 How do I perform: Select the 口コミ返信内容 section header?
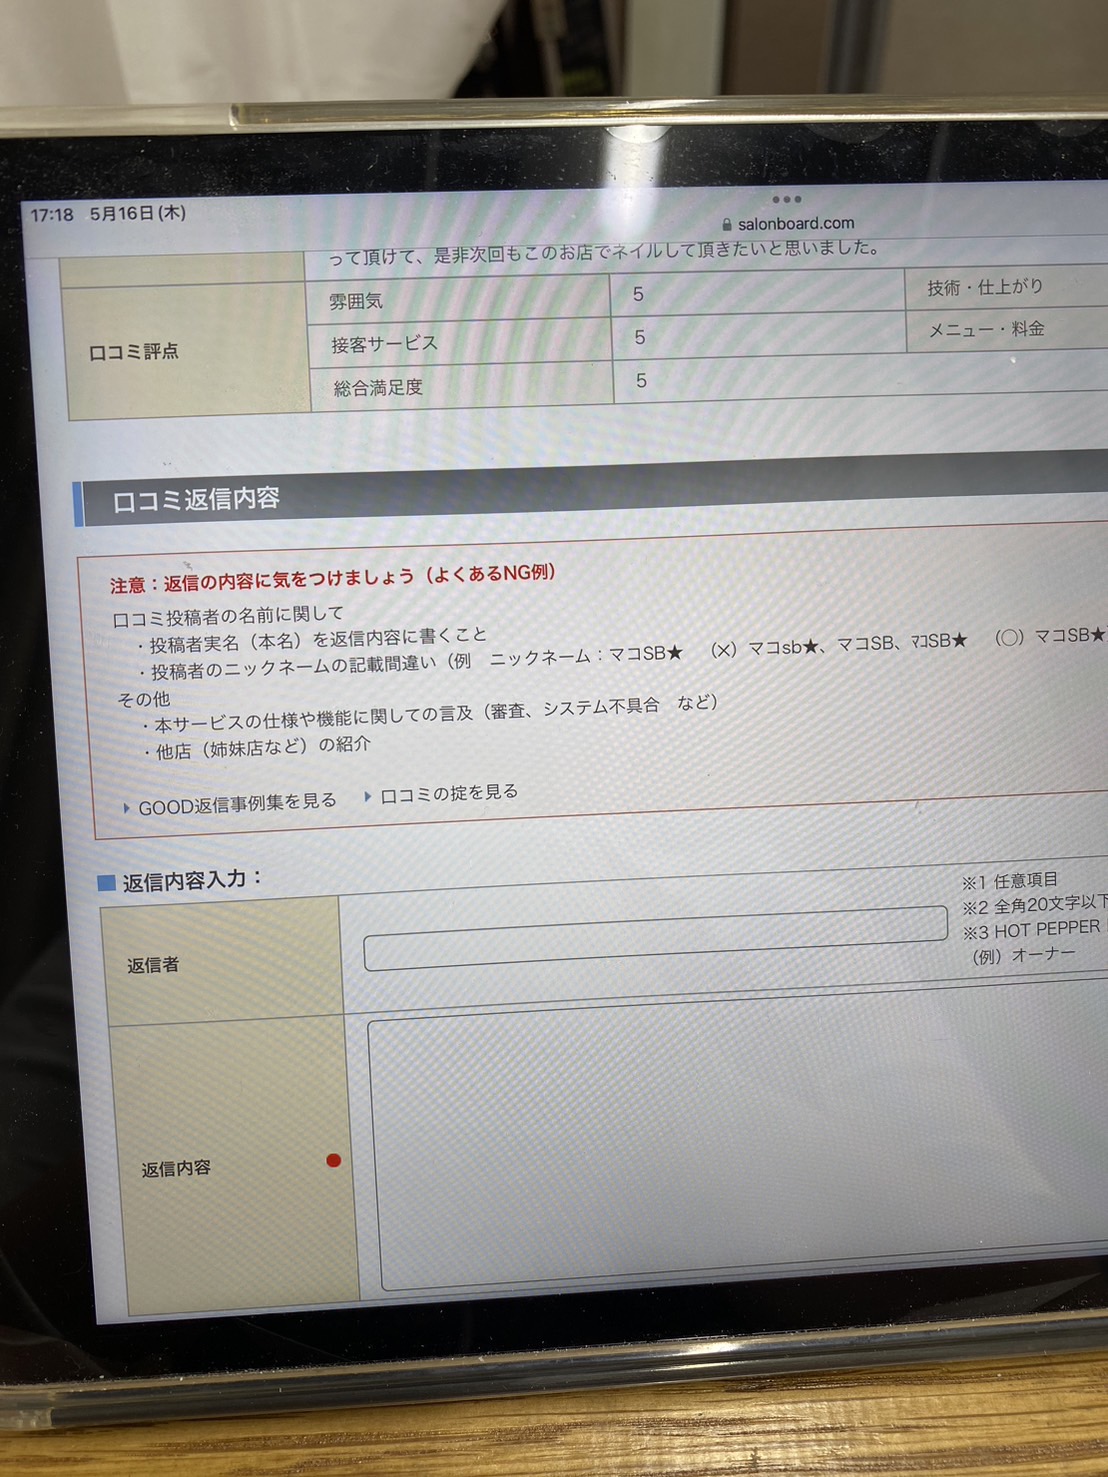(196, 499)
